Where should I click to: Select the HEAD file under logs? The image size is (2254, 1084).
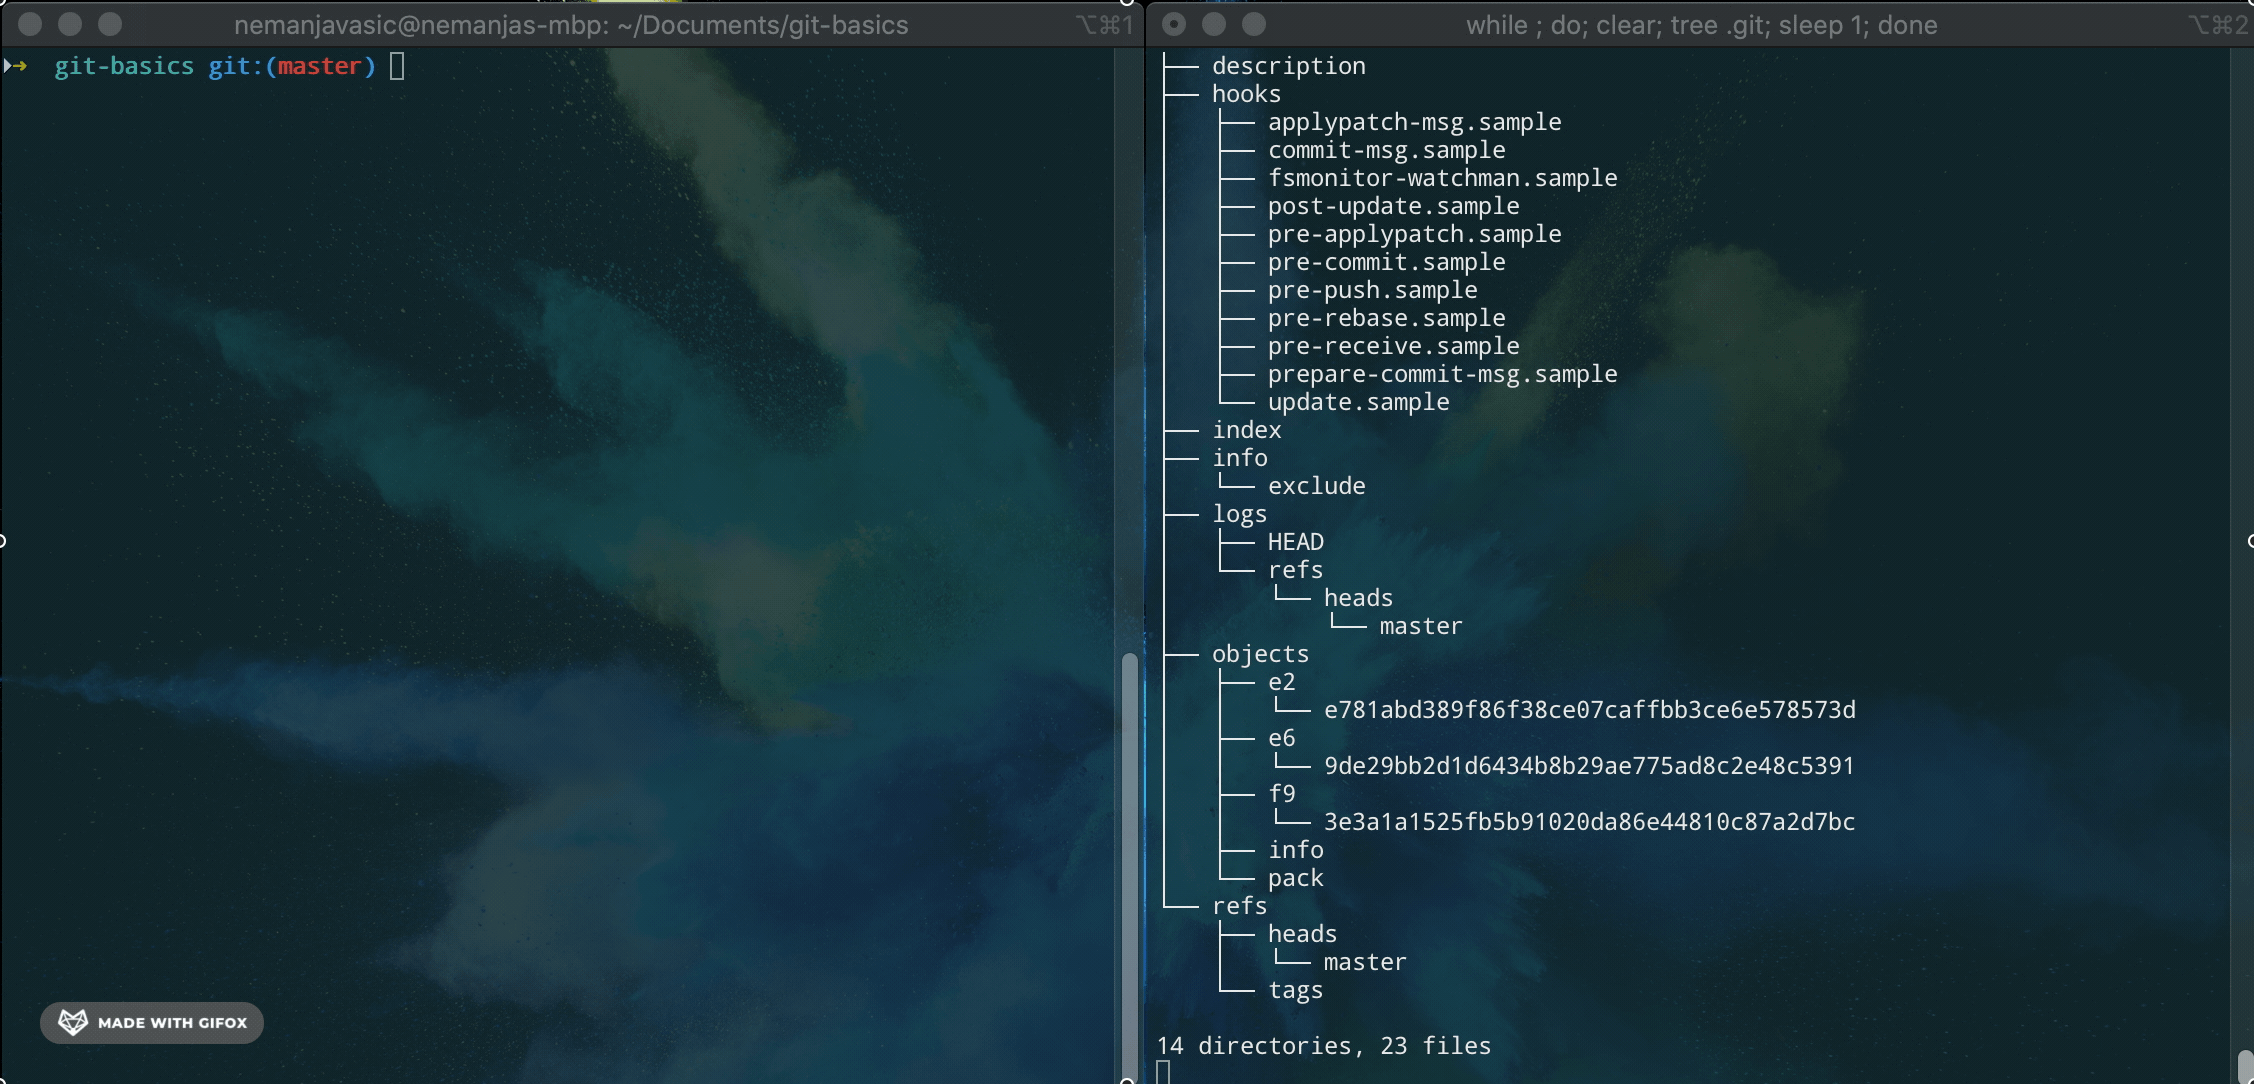pos(1295,542)
